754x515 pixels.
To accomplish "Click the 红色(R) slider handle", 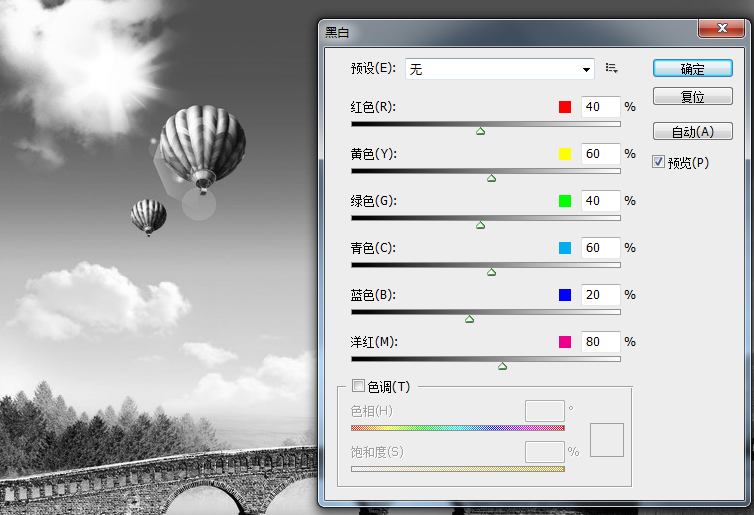I will [x=480, y=131].
